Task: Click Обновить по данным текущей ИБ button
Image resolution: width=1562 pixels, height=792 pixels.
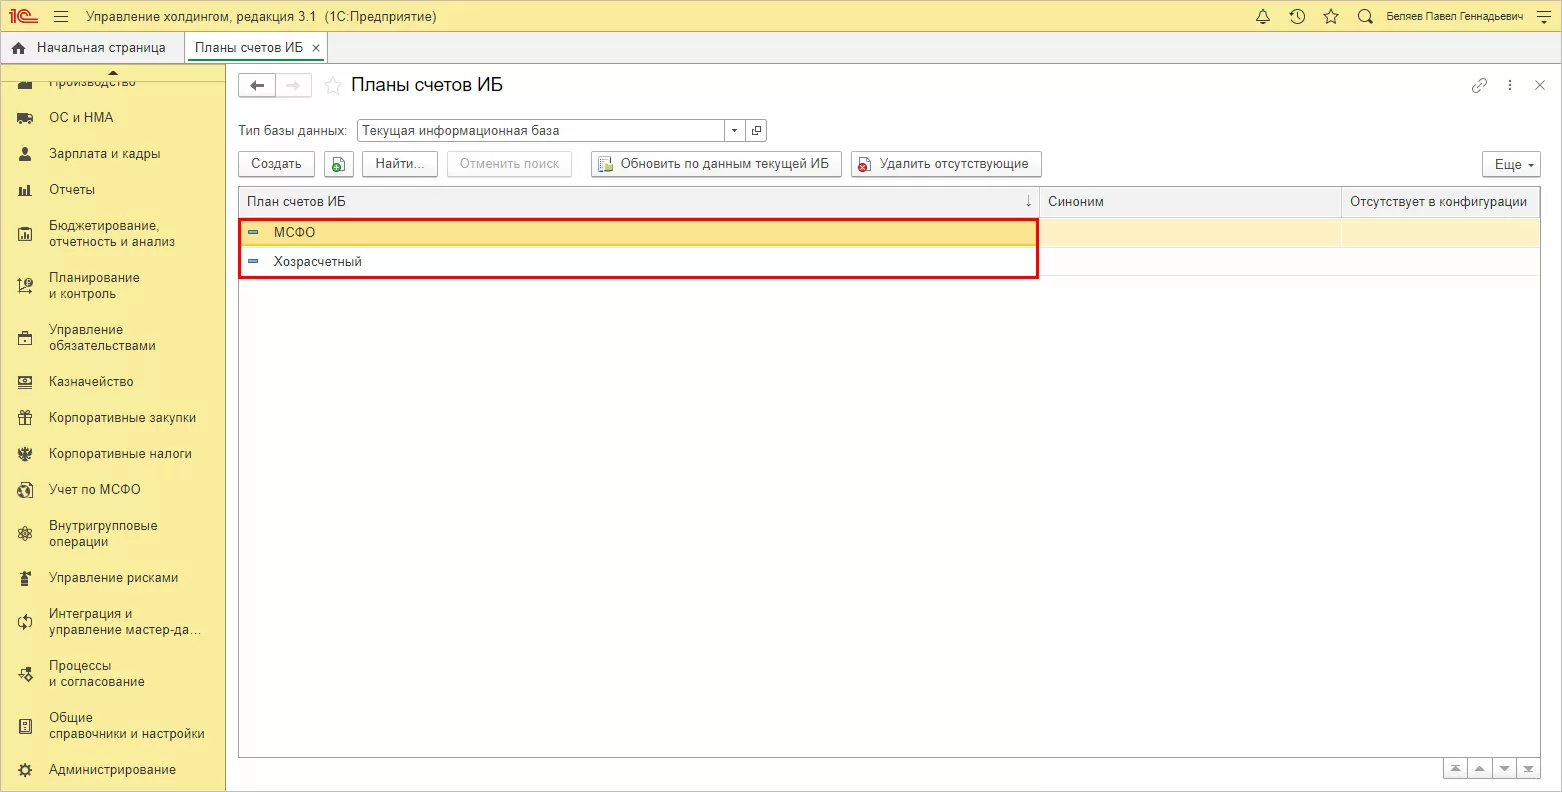Action: [716, 164]
